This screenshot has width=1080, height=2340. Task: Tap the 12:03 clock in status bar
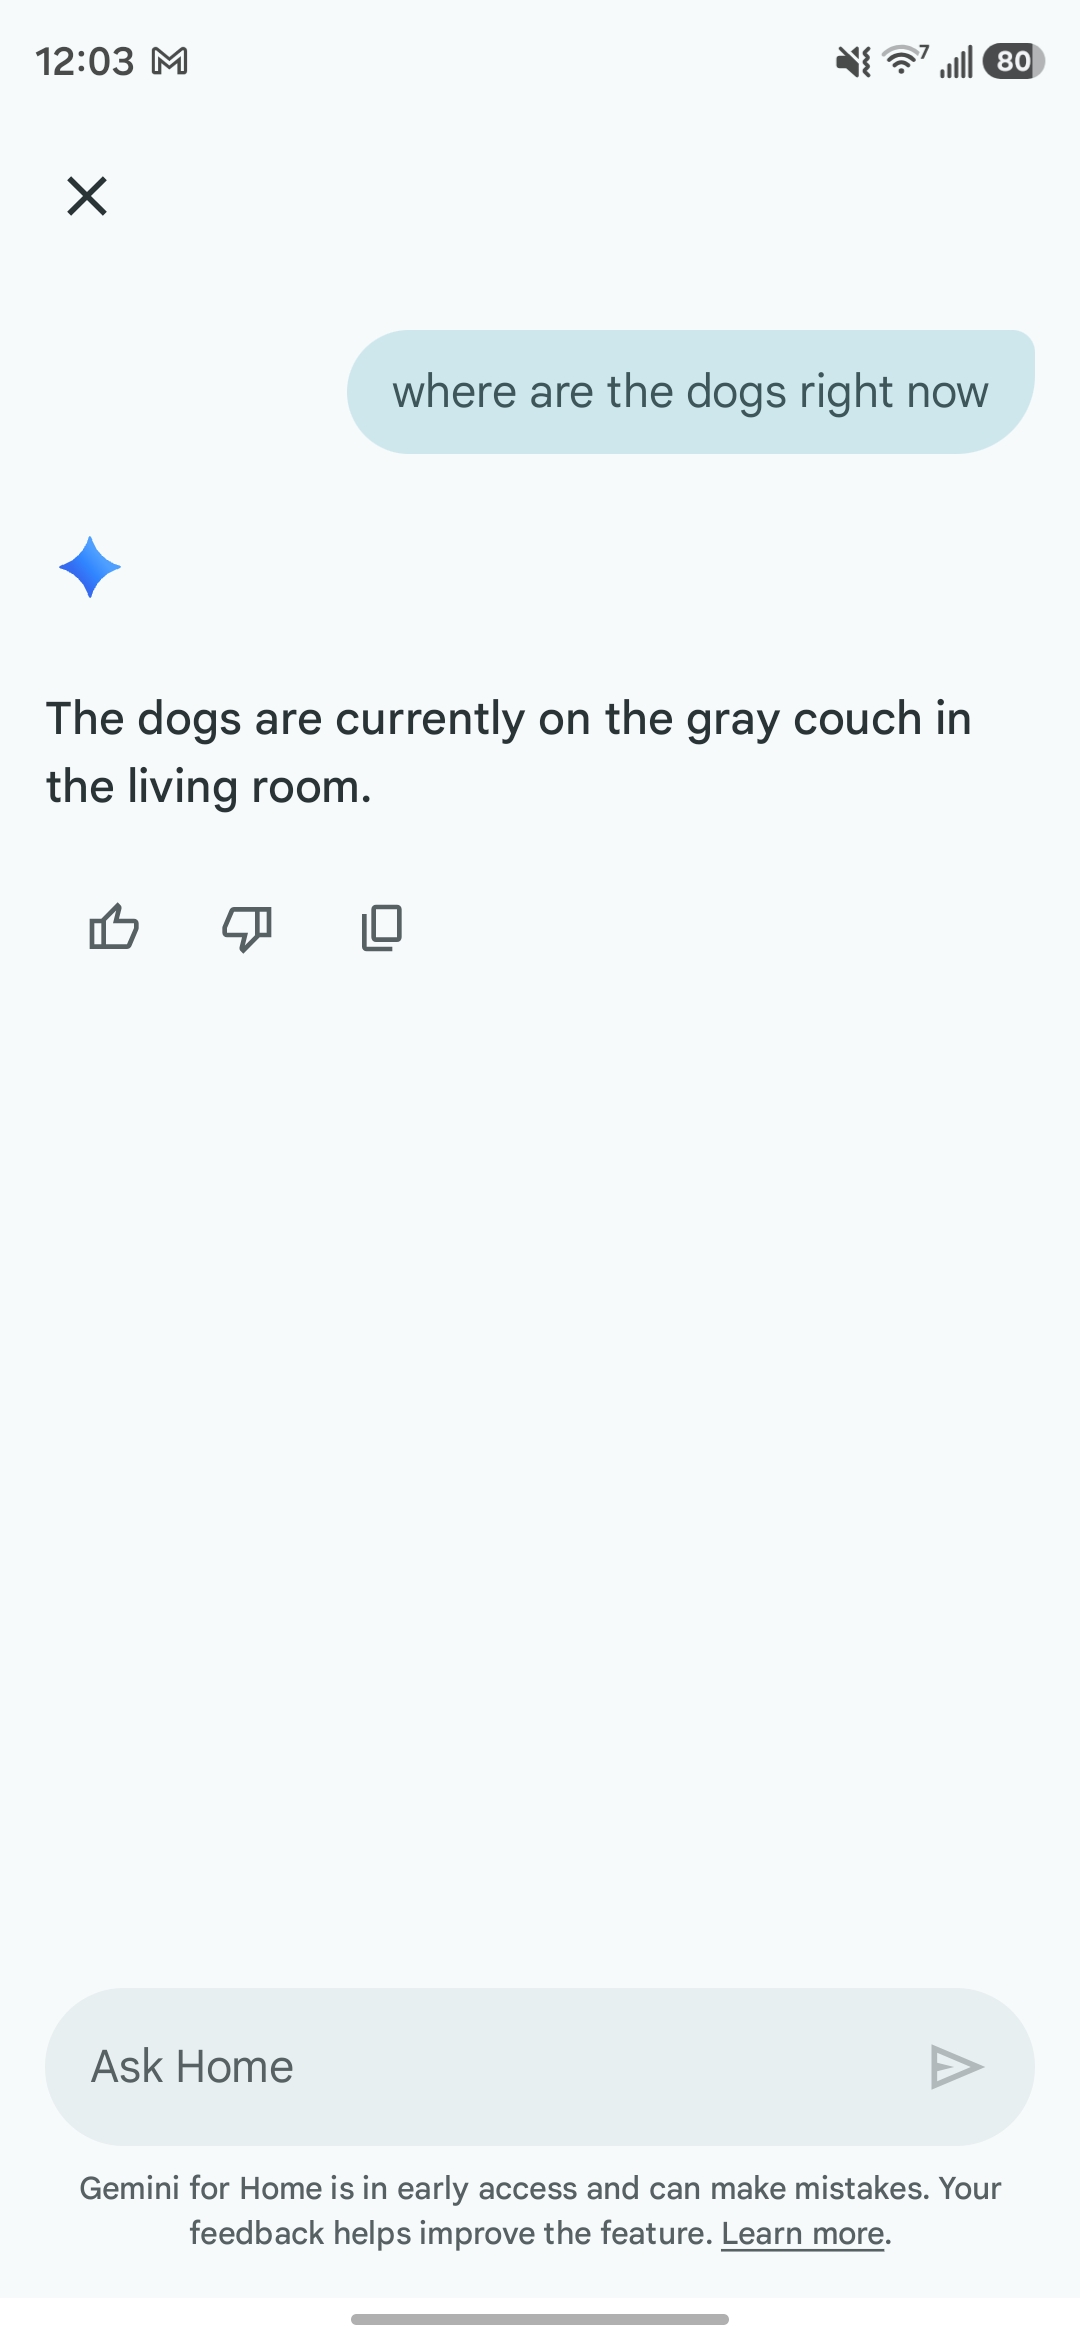[x=84, y=62]
